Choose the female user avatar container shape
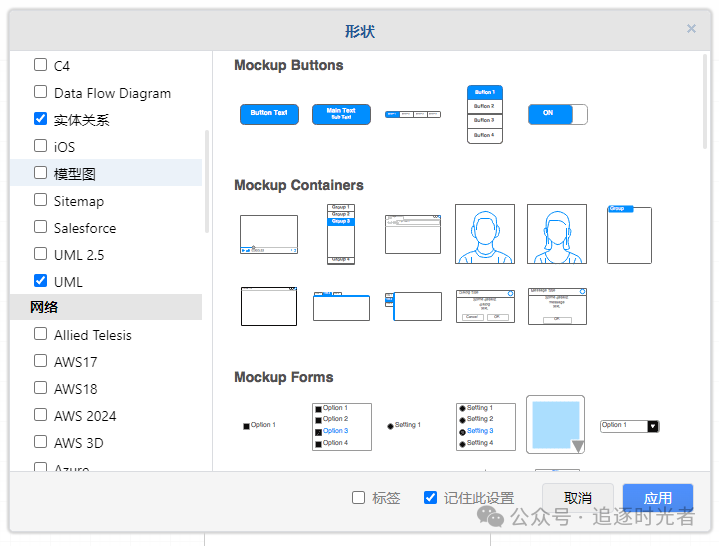This screenshot has width=719, height=546. click(x=557, y=234)
